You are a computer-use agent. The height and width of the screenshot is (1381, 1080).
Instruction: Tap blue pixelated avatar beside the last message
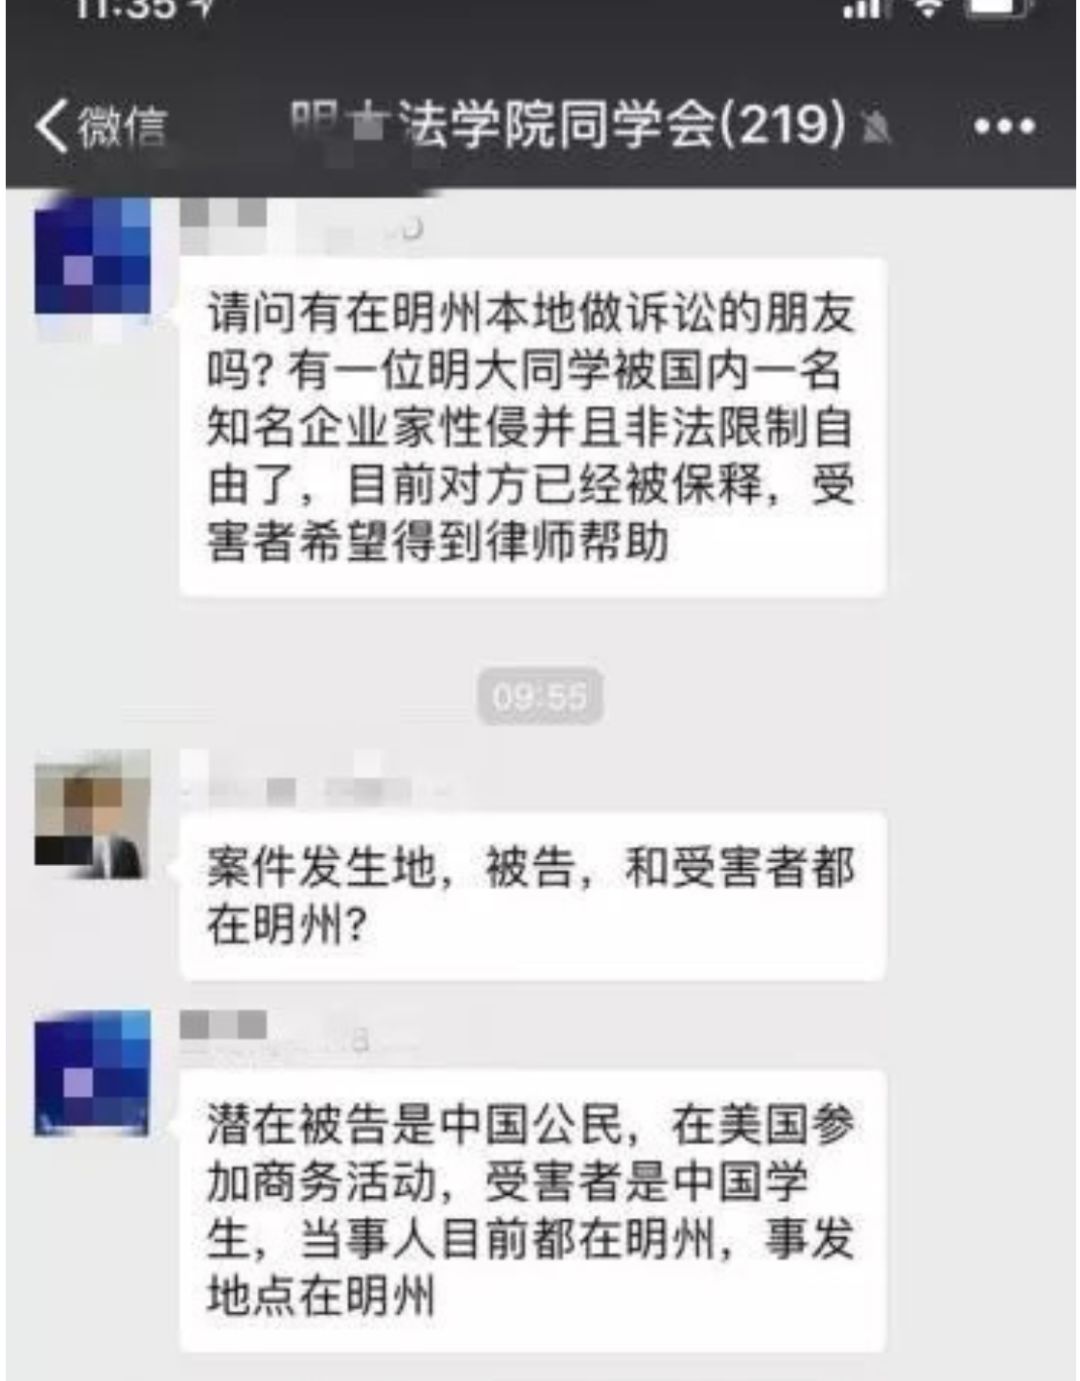tap(93, 1073)
